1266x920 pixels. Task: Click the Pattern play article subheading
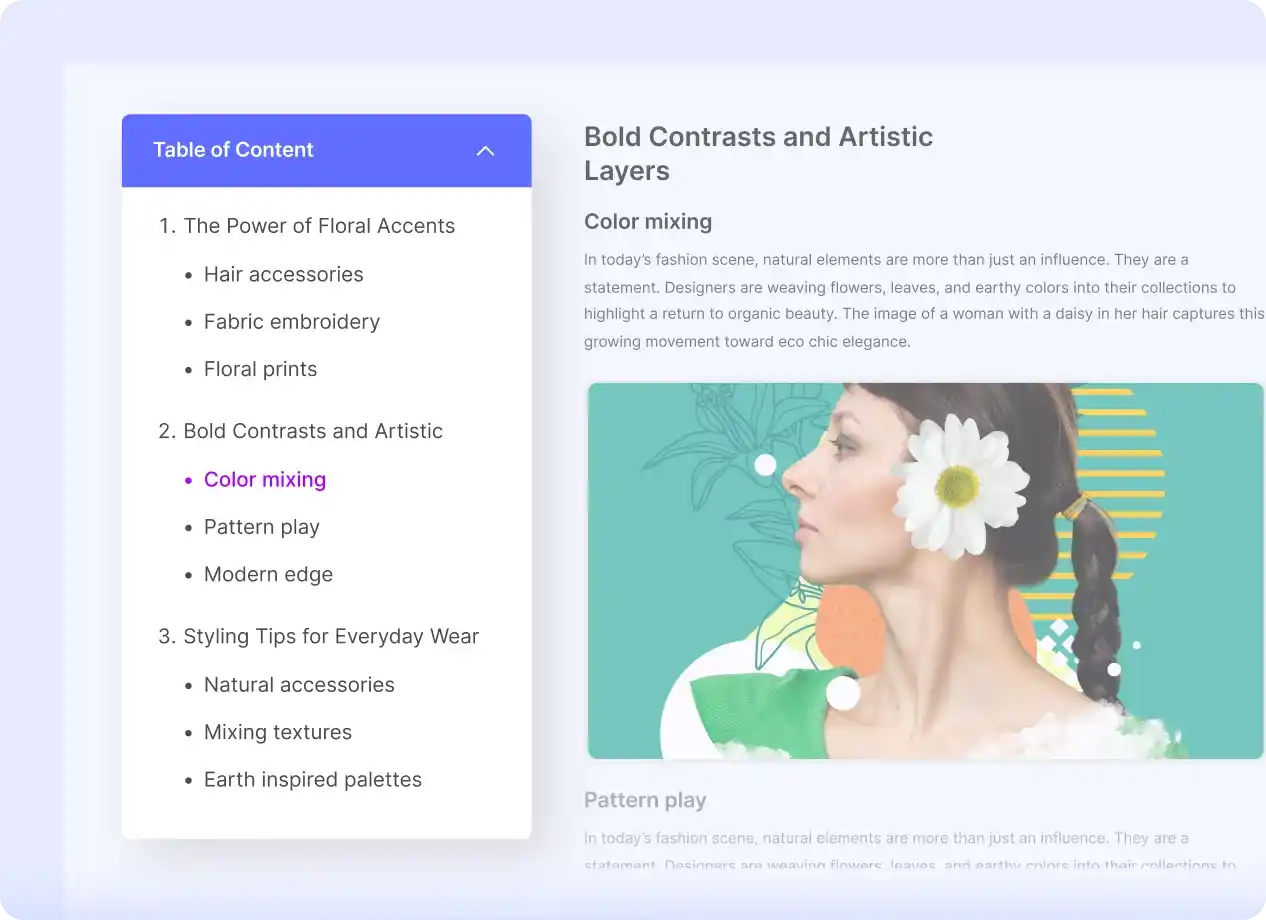tap(645, 800)
